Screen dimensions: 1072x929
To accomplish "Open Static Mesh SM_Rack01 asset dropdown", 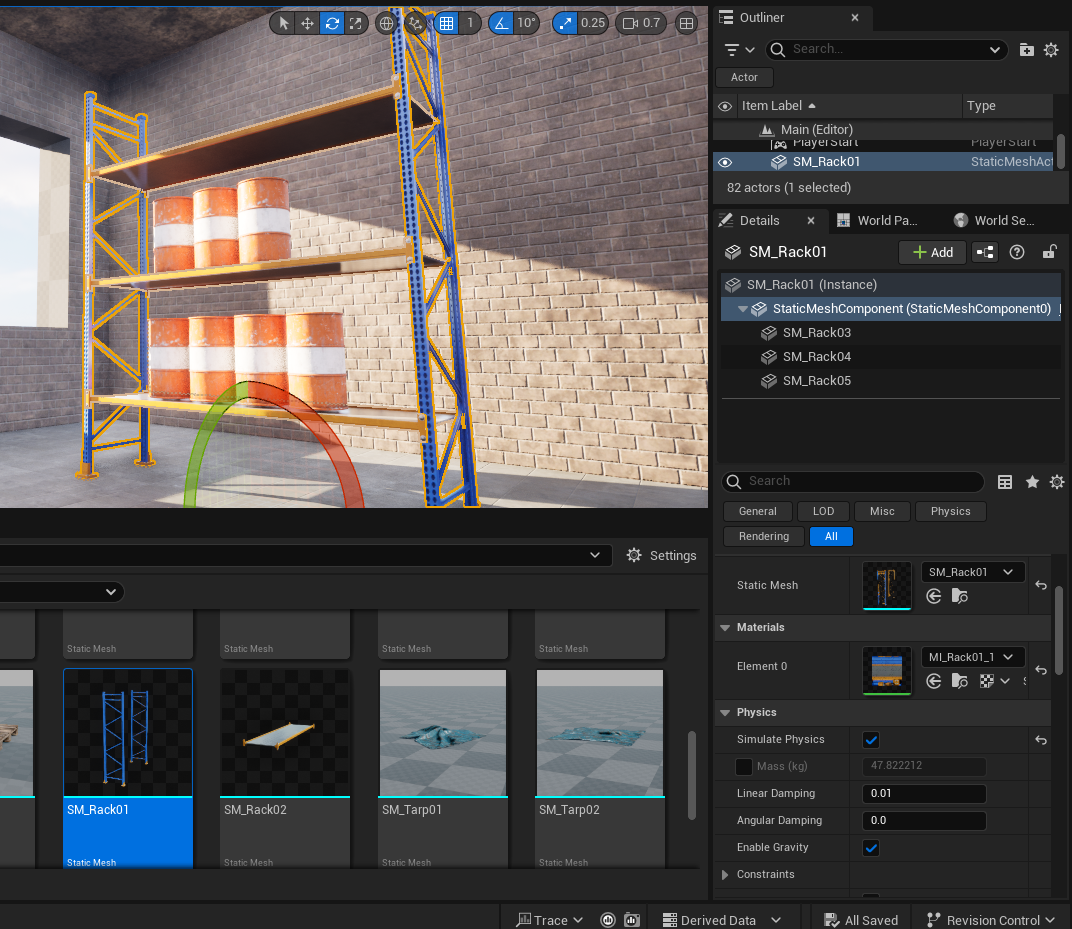I will tap(972, 572).
